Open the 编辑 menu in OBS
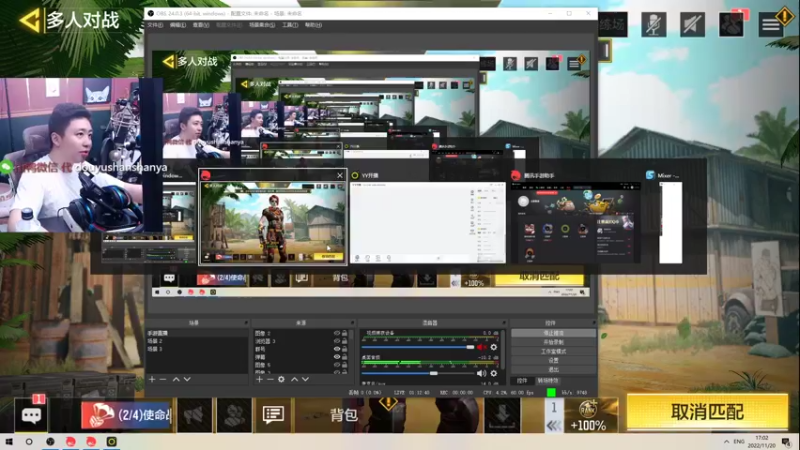 point(178,25)
